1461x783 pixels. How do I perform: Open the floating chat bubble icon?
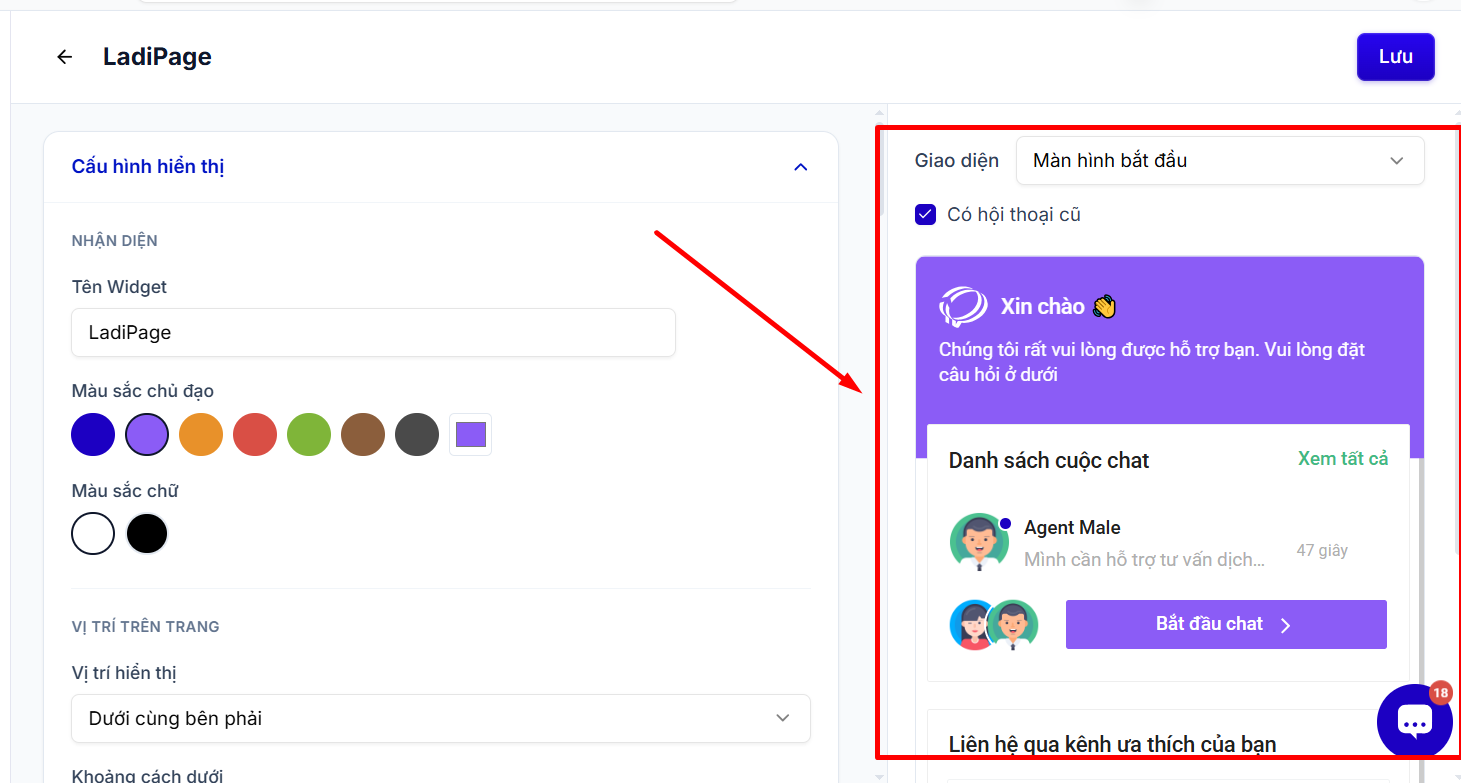coord(1414,721)
